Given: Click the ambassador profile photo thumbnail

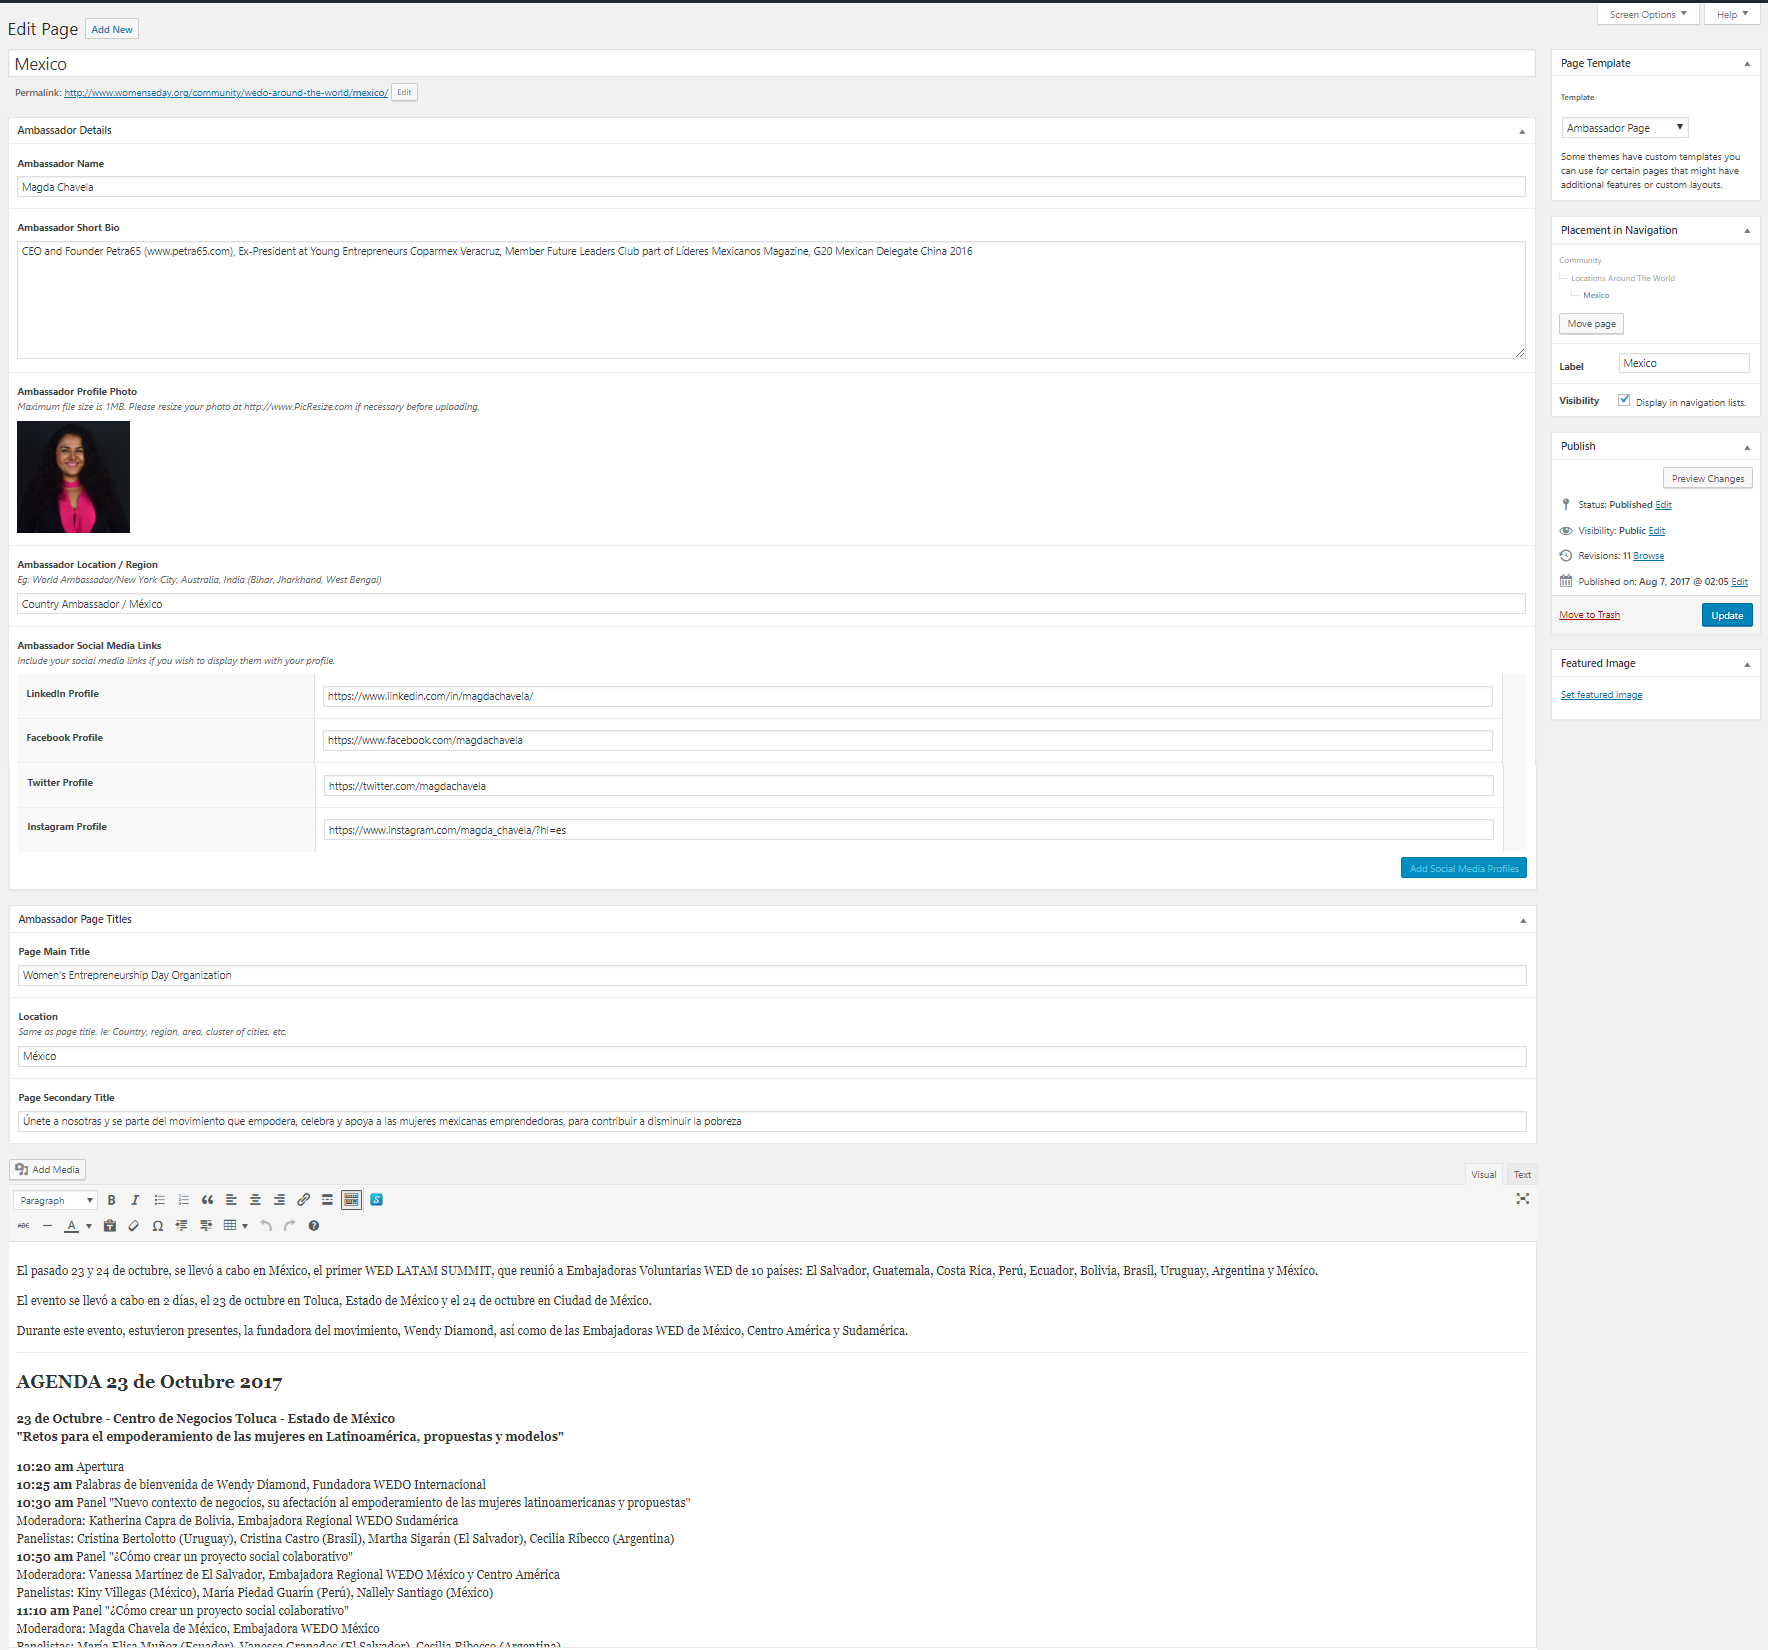Looking at the screenshot, I should (73, 477).
